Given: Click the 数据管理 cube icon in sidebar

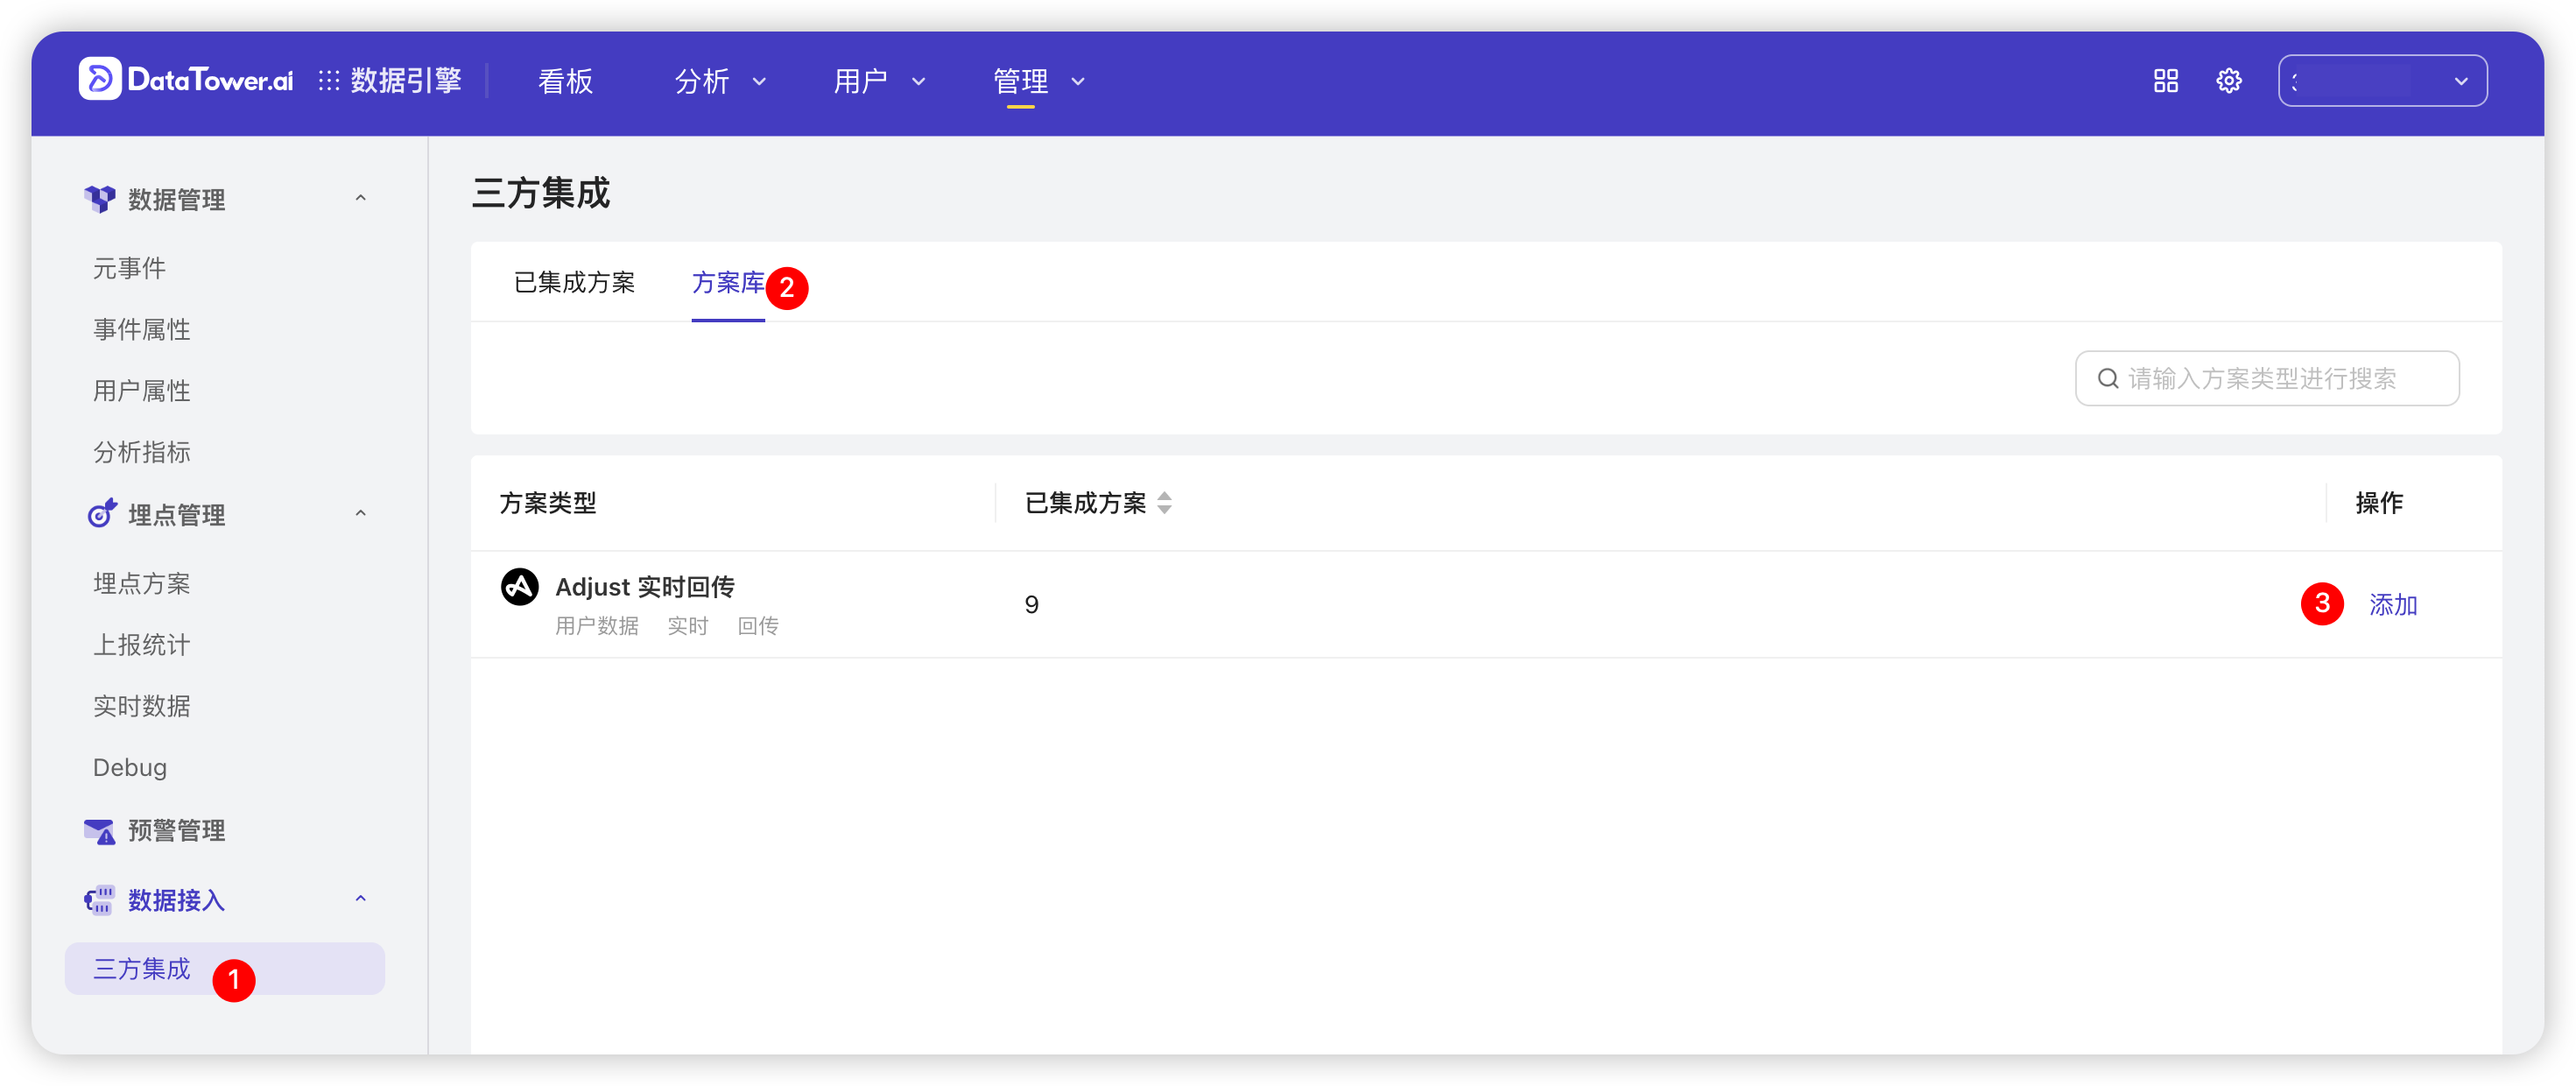Looking at the screenshot, I should [101, 197].
